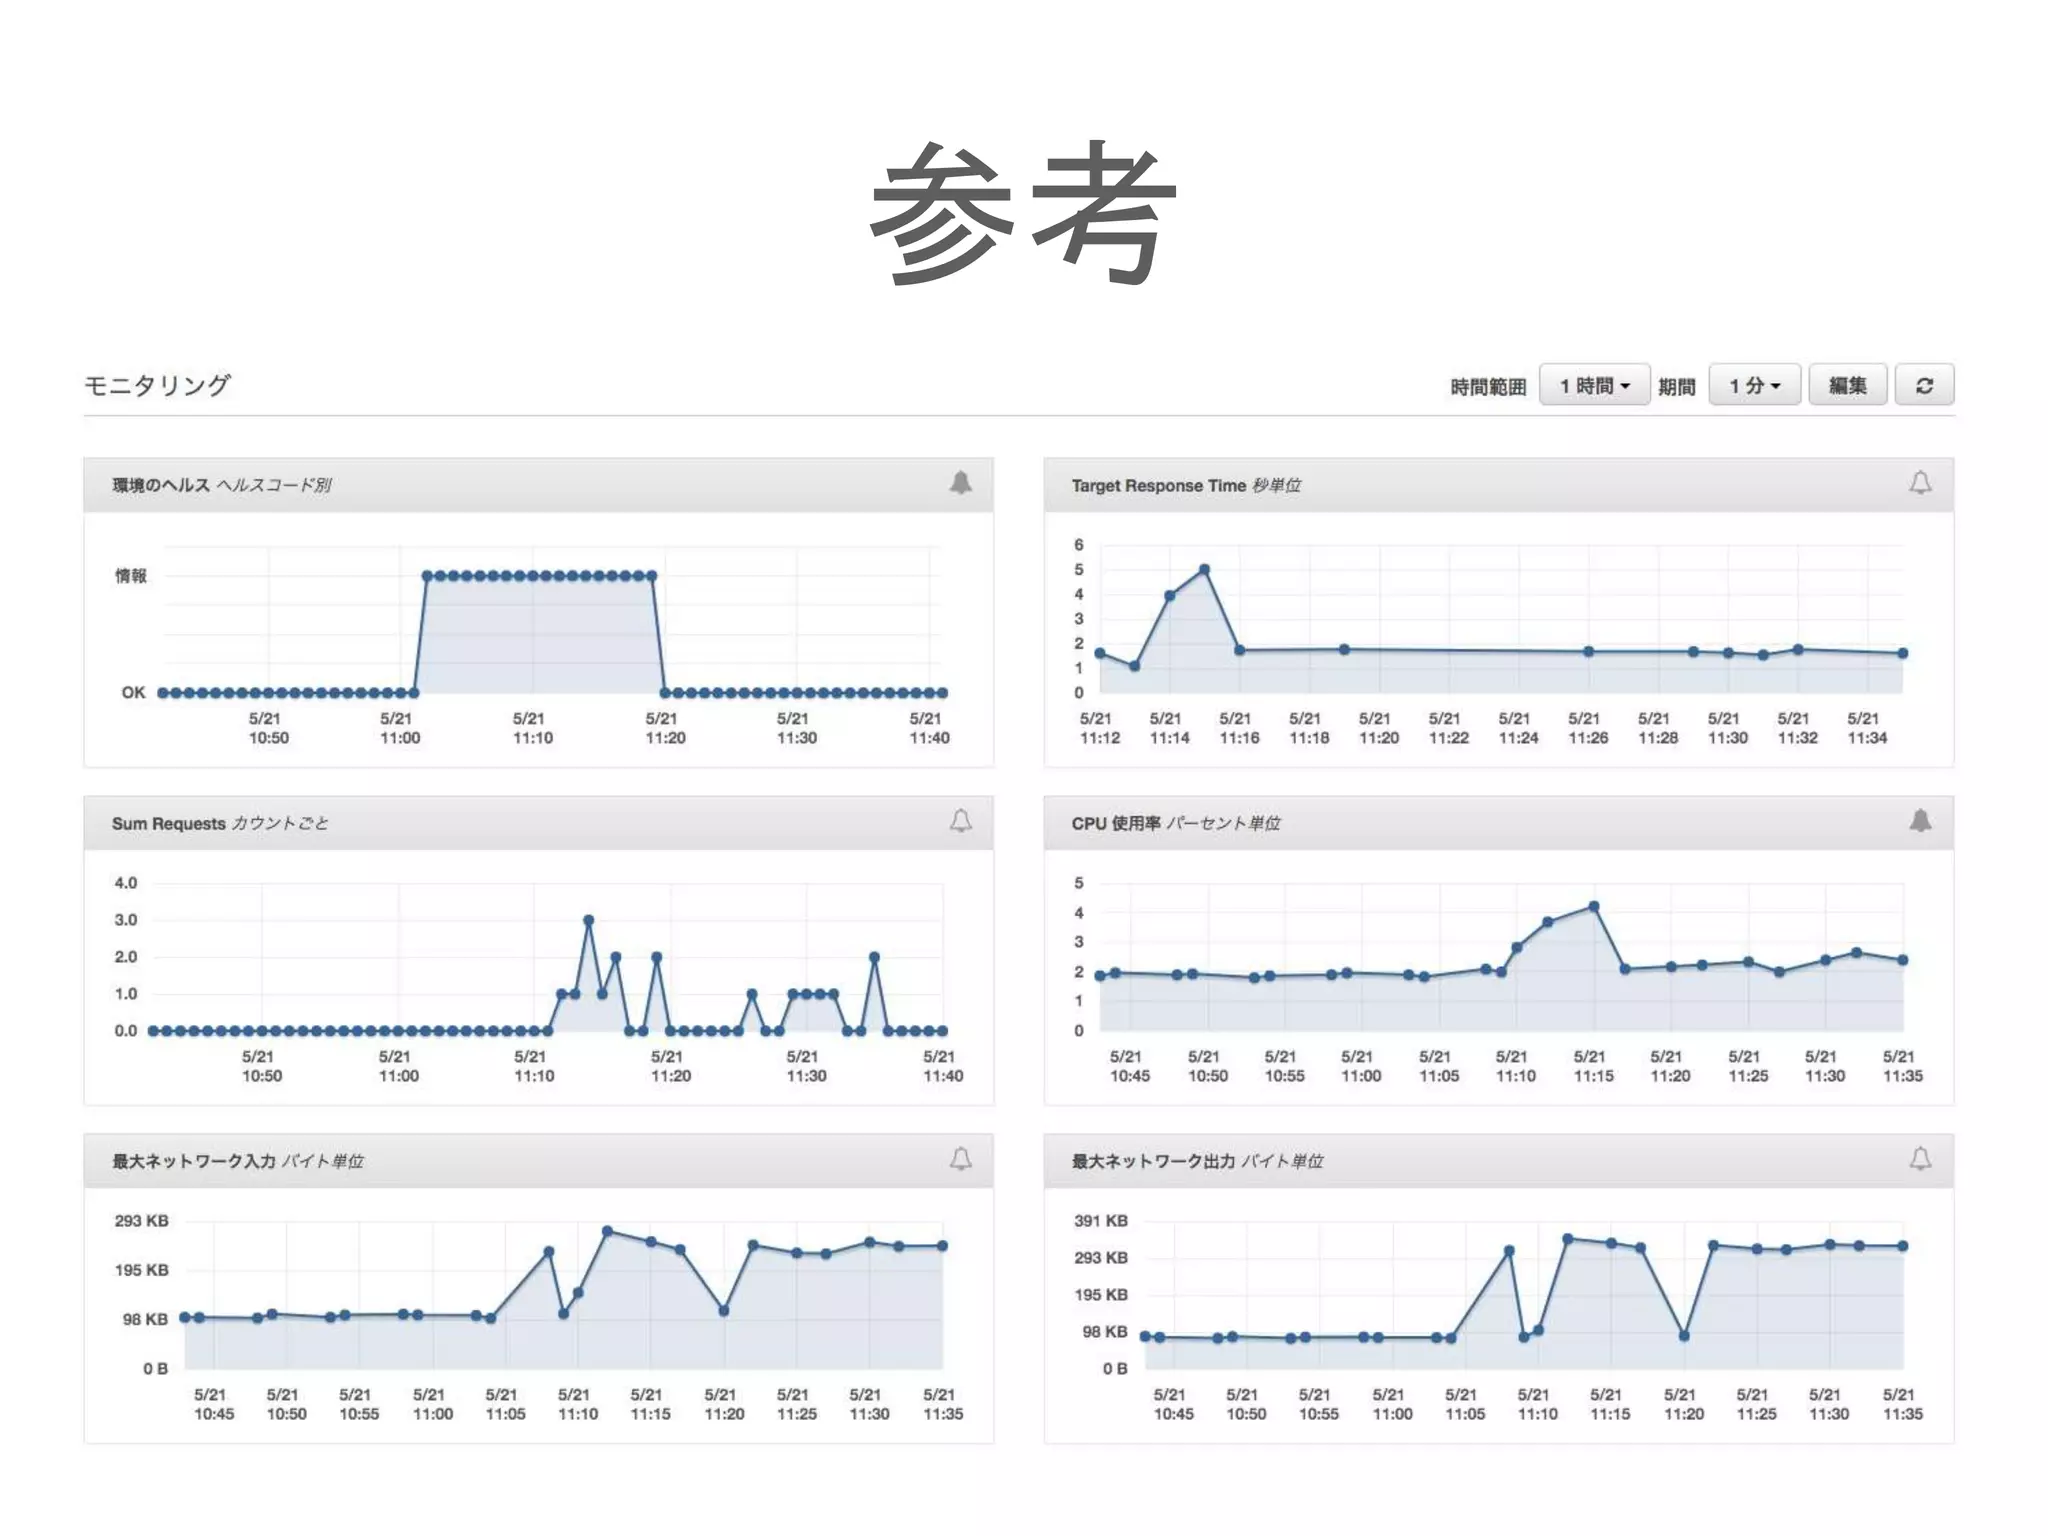The height and width of the screenshot is (1536, 2048).
Task: Click alarm bell on Target Response Time graph
Action: (x=1920, y=484)
